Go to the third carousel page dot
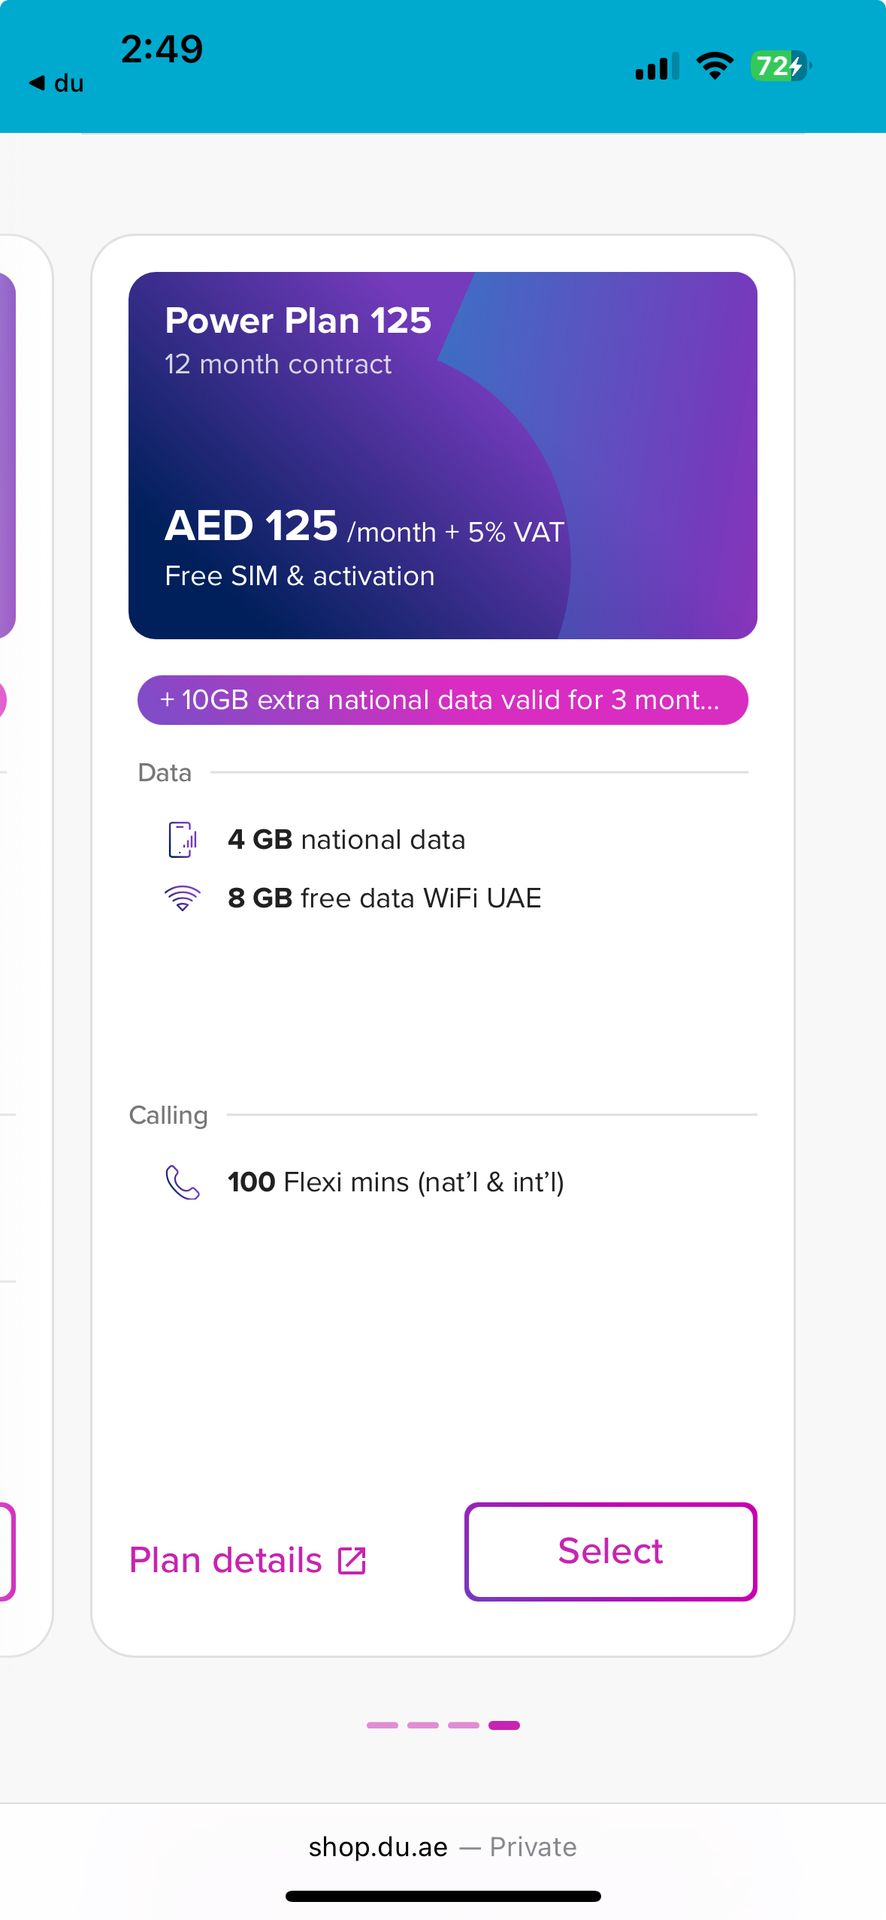886x1920 pixels. pos(463,1725)
